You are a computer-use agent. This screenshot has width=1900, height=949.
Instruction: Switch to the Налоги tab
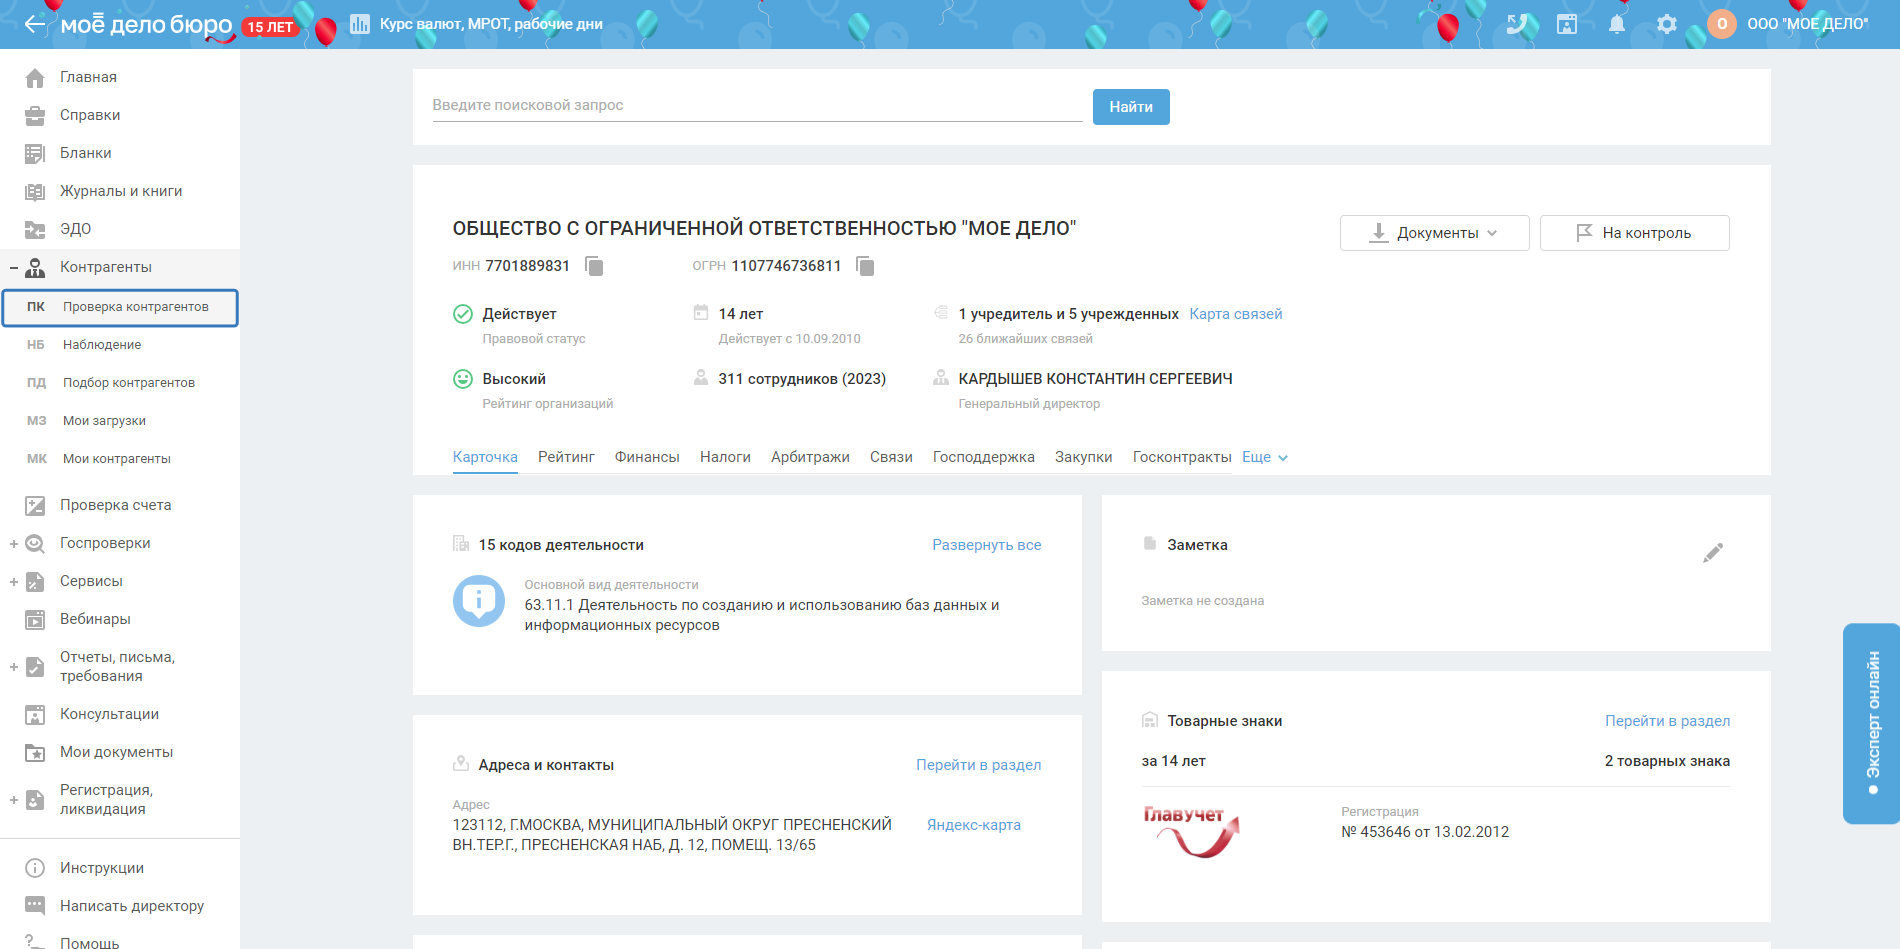point(725,457)
